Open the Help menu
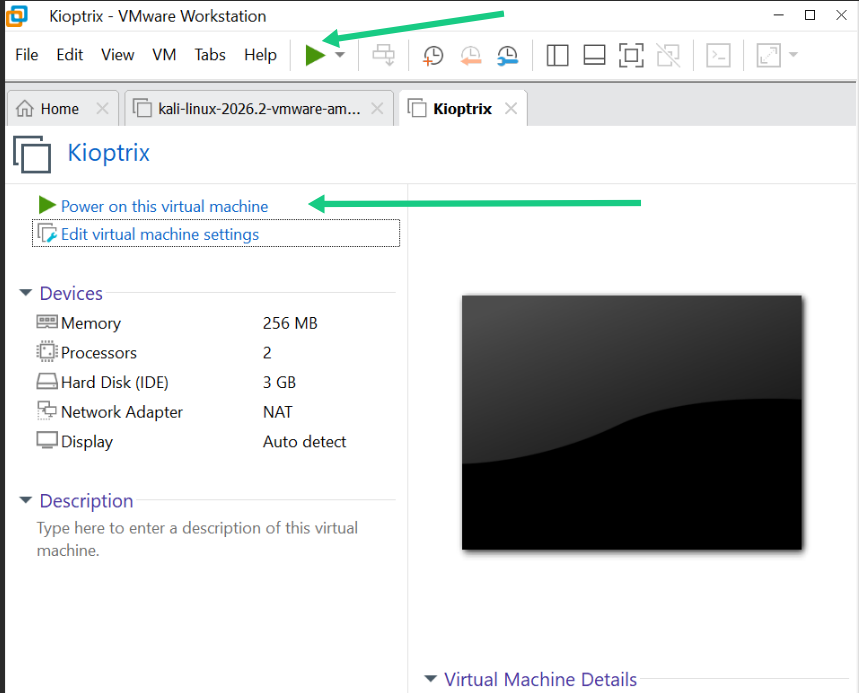The height and width of the screenshot is (693, 859). tap(260, 55)
